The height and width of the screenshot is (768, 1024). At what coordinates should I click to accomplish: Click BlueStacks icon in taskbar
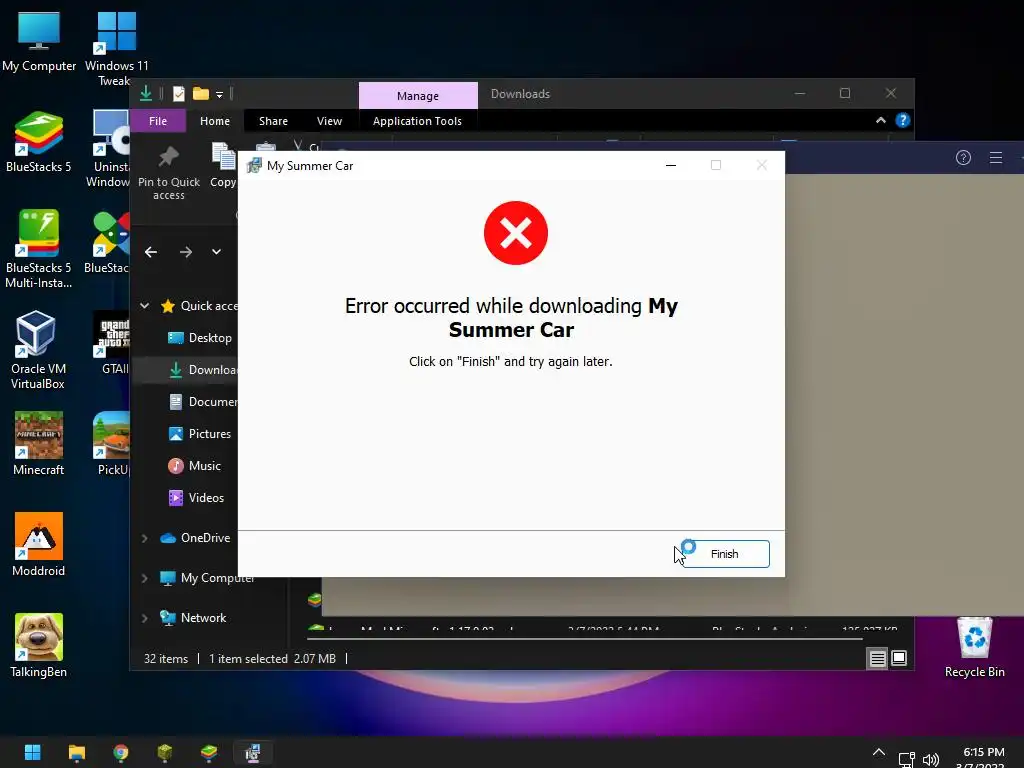click(x=209, y=752)
